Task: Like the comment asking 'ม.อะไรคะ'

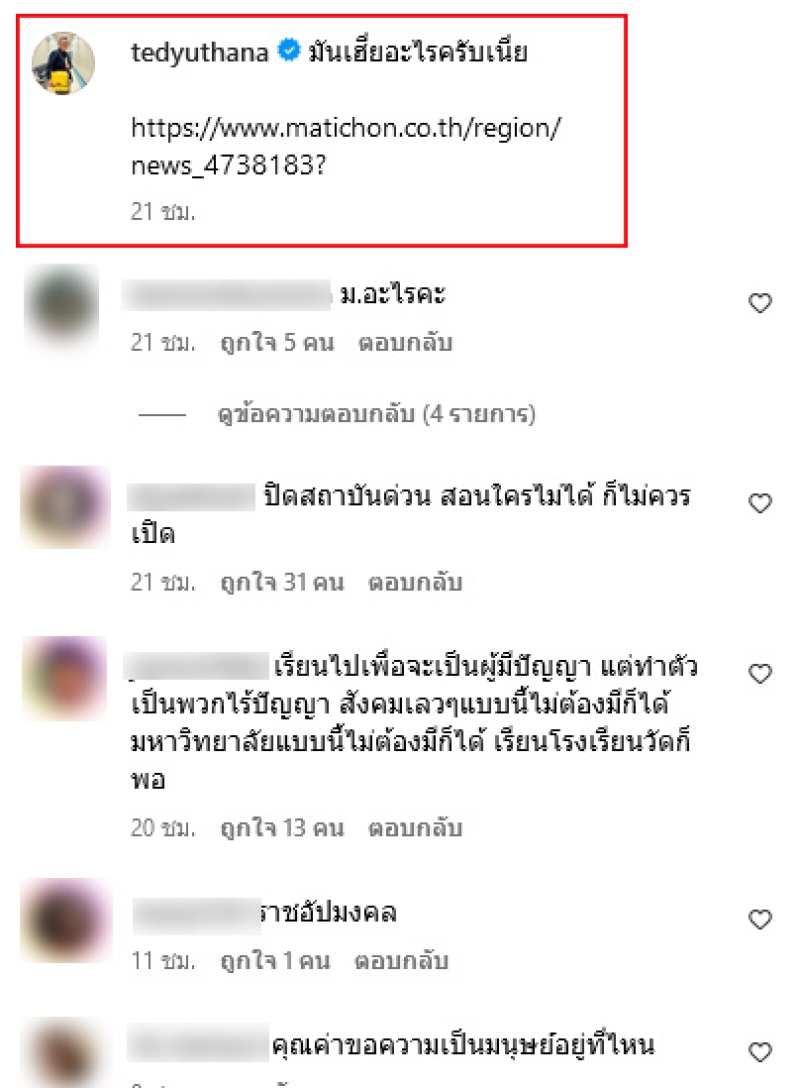Action: click(x=760, y=303)
